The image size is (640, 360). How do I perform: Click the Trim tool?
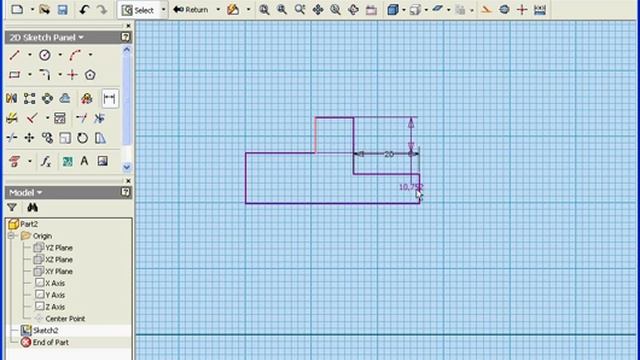pos(99,118)
